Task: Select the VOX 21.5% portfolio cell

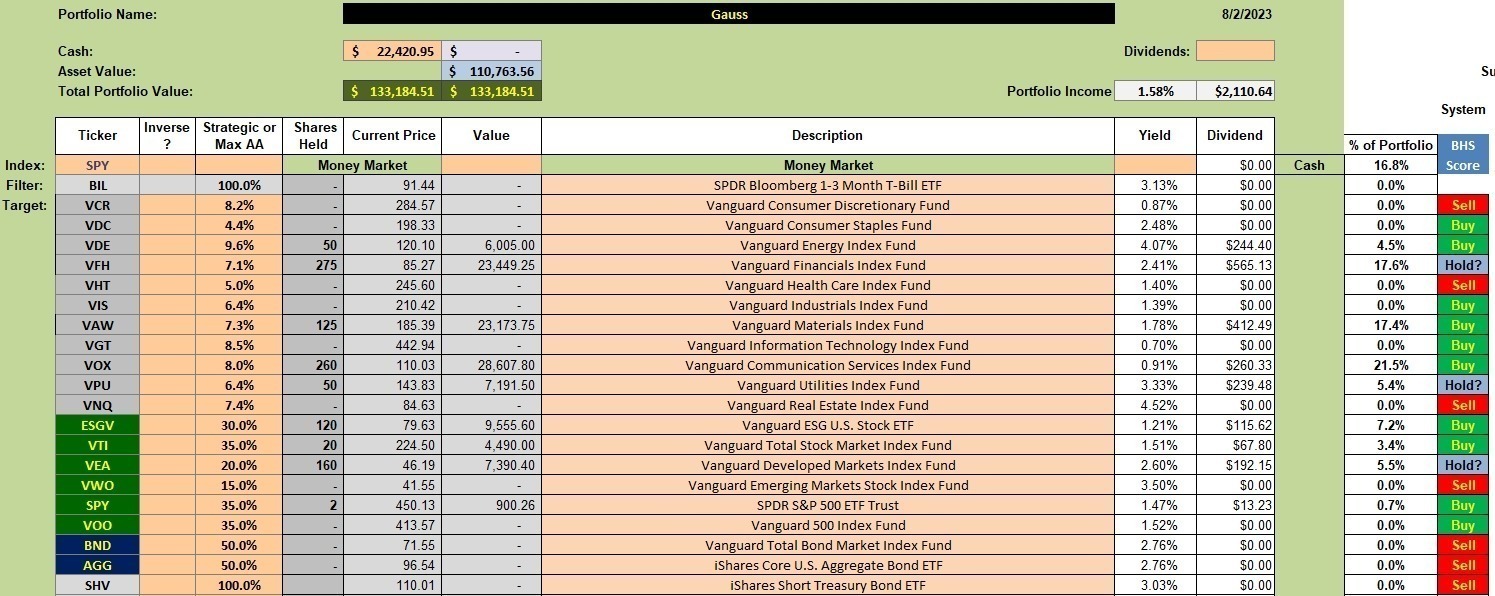Action: 1391,365
